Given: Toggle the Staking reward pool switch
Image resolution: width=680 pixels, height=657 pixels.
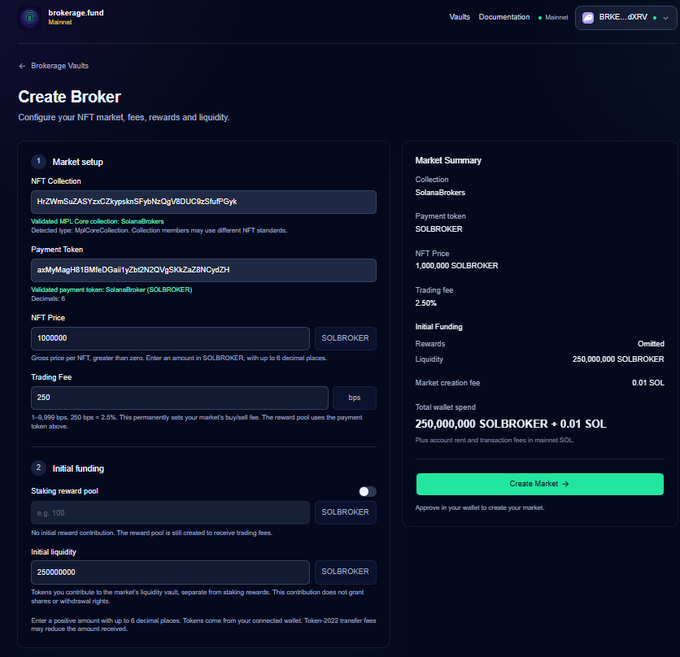Looking at the screenshot, I should coord(367,491).
